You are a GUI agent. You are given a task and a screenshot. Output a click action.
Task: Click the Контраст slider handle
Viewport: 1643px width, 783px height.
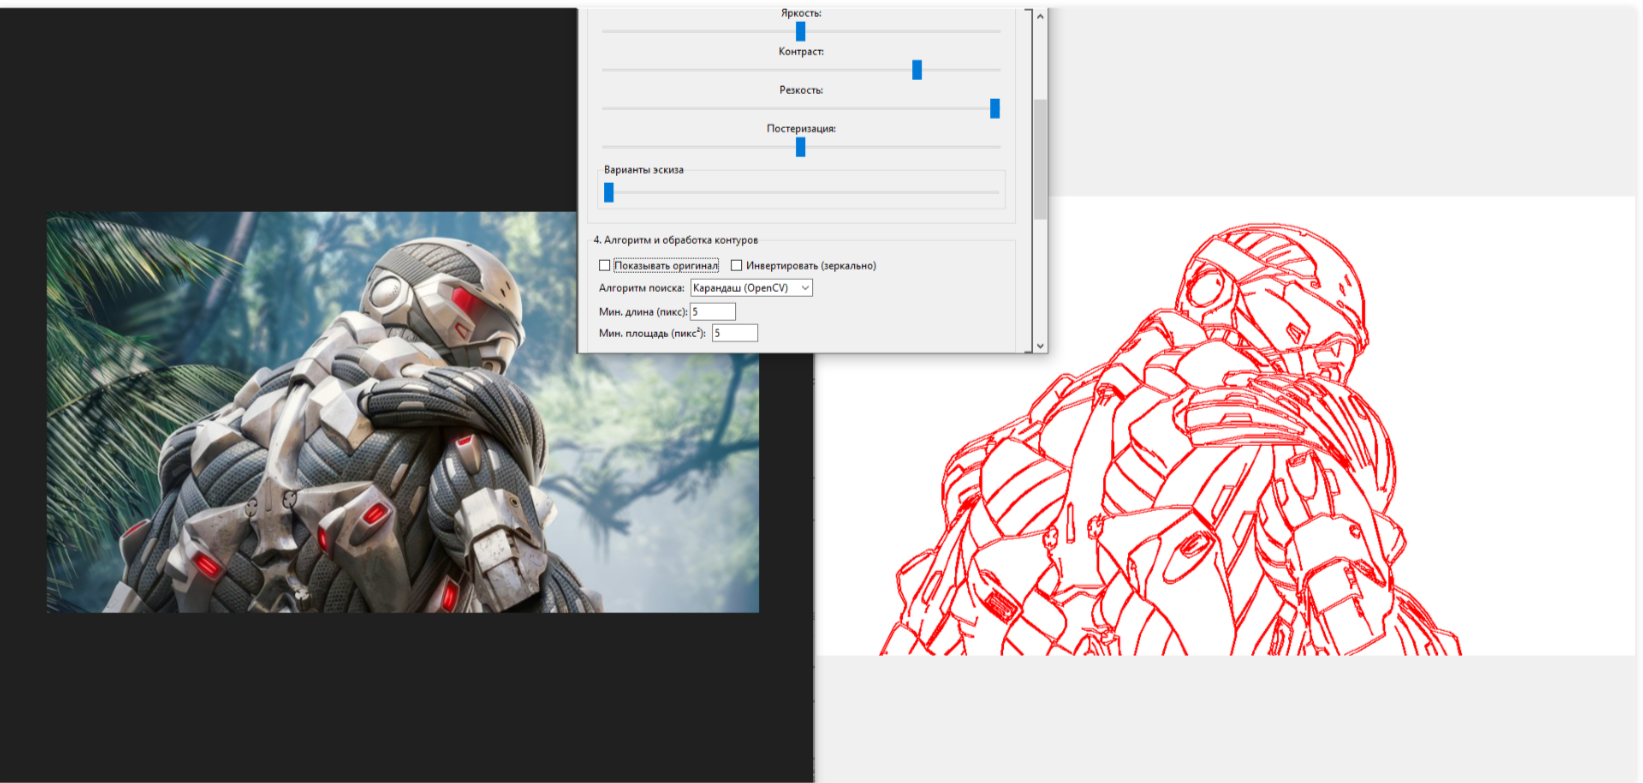[917, 70]
